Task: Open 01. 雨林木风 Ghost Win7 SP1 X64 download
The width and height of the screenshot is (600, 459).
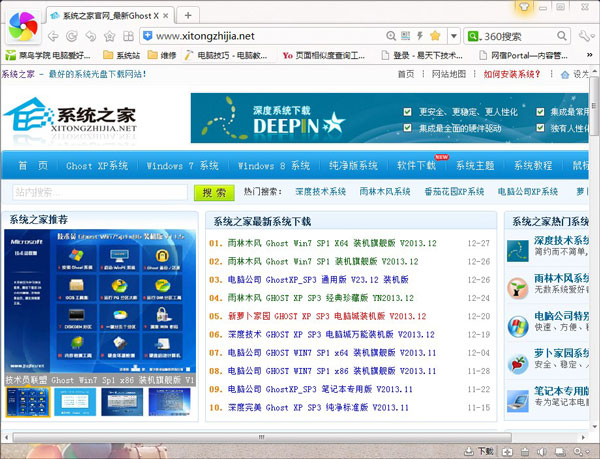Action: (332, 243)
